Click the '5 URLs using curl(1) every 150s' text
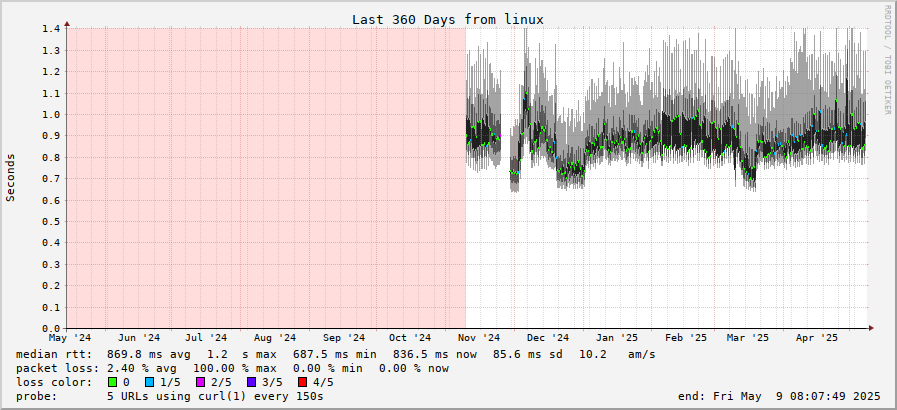This screenshot has height=410, width=897. point(215,396)
